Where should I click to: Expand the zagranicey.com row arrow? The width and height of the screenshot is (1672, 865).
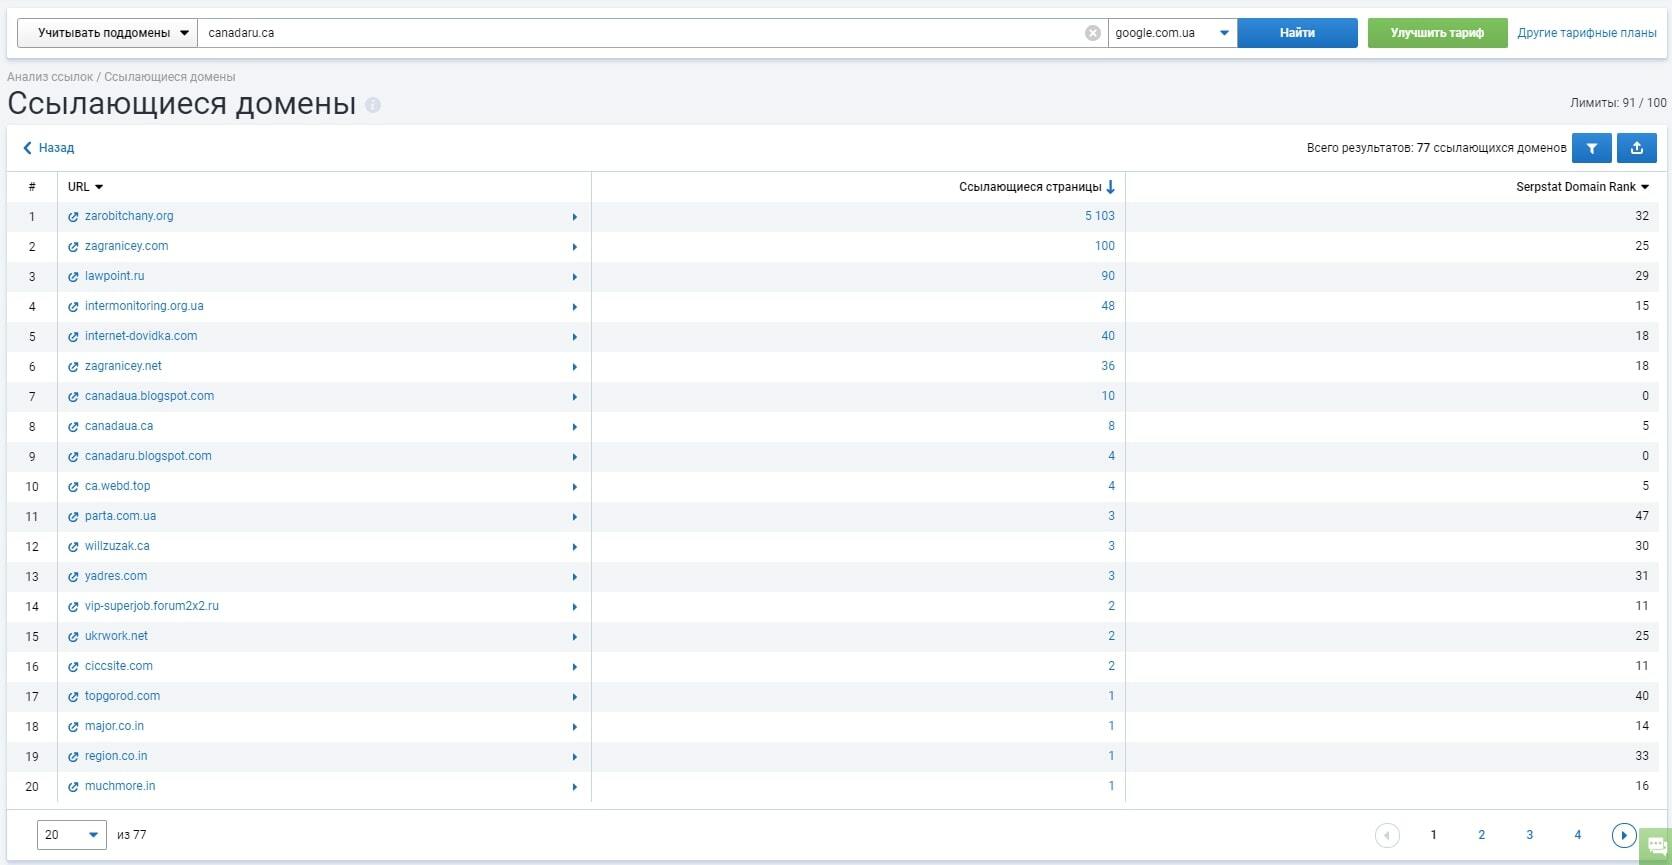tap(575, 247)
